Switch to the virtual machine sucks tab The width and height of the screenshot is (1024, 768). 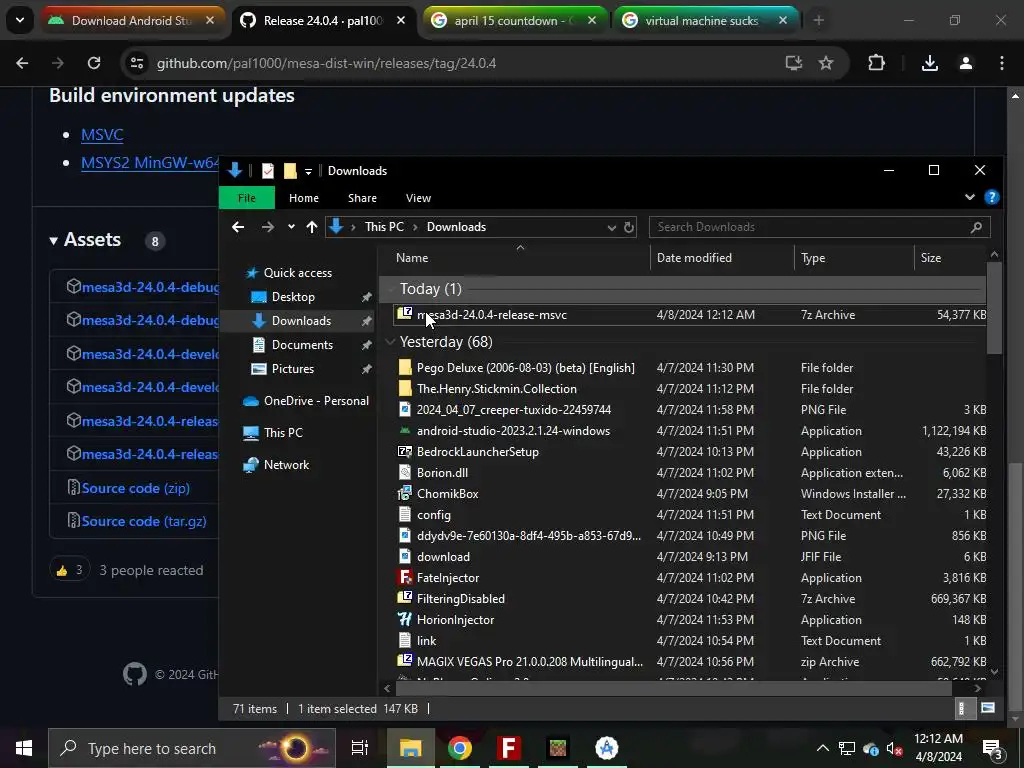coord(705,20)
